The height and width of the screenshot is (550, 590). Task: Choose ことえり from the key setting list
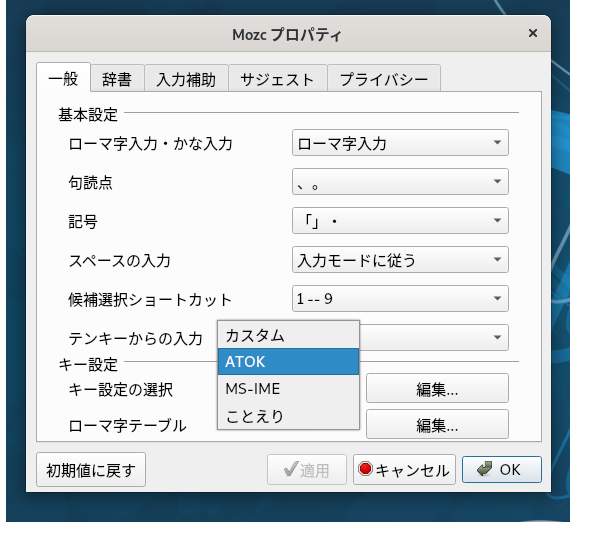pos(289,416)
